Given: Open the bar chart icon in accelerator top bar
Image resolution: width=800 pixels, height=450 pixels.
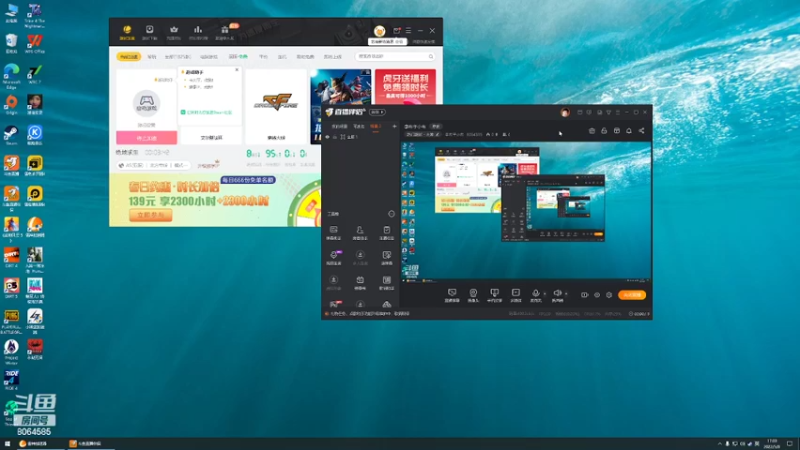Looking at the screenshot, I should coord(198,30).
